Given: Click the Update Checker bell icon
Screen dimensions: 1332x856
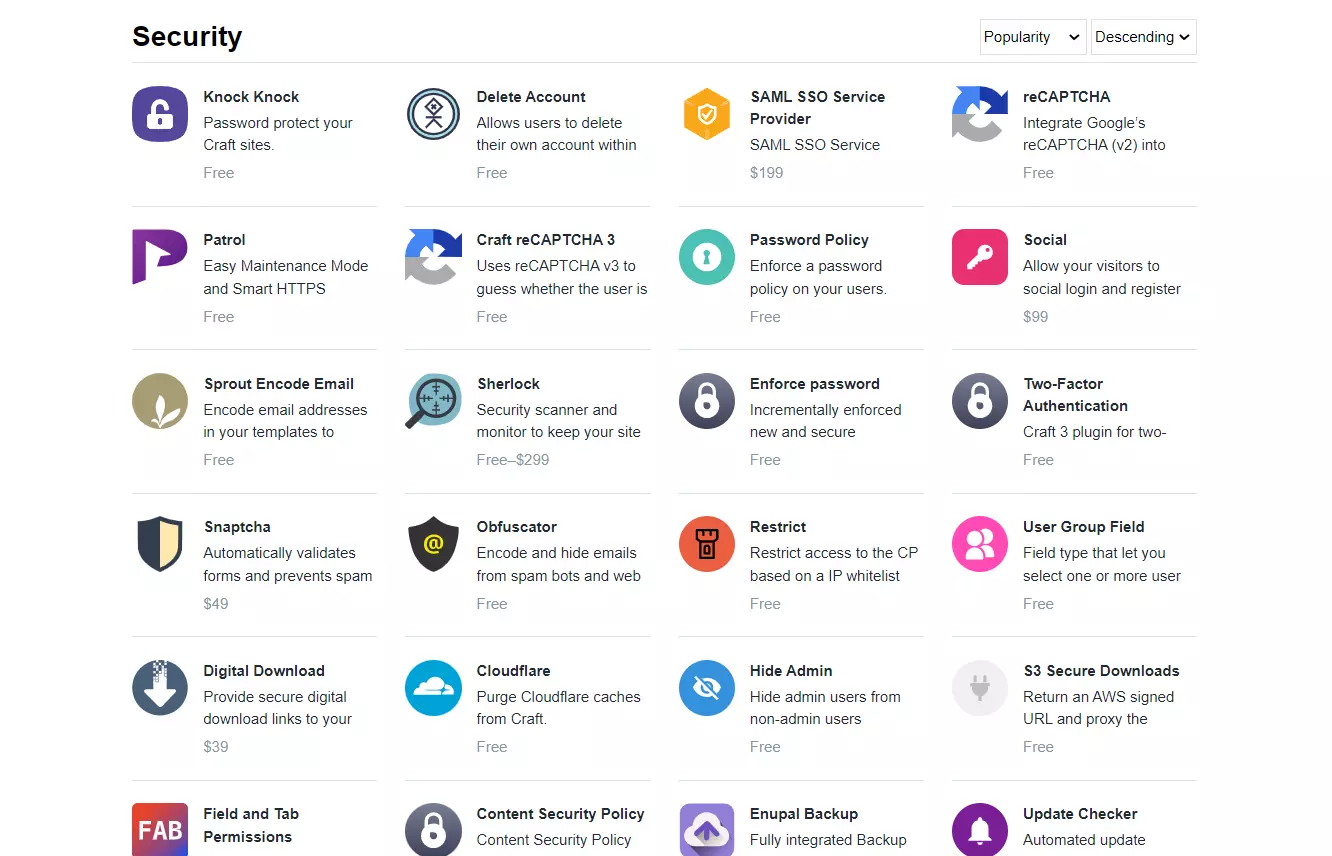Looking at the screenshot, I should (x=980, y=829).
